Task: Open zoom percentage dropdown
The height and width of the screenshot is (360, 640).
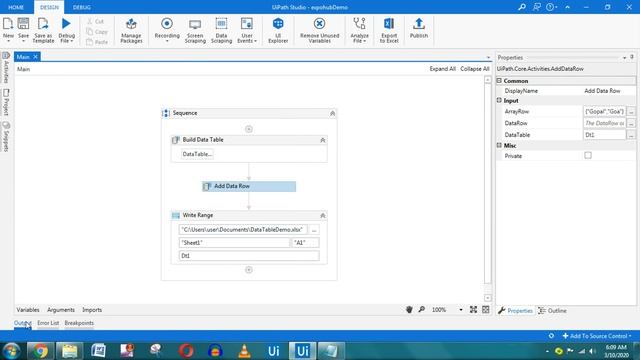Action: pos(461,310)
